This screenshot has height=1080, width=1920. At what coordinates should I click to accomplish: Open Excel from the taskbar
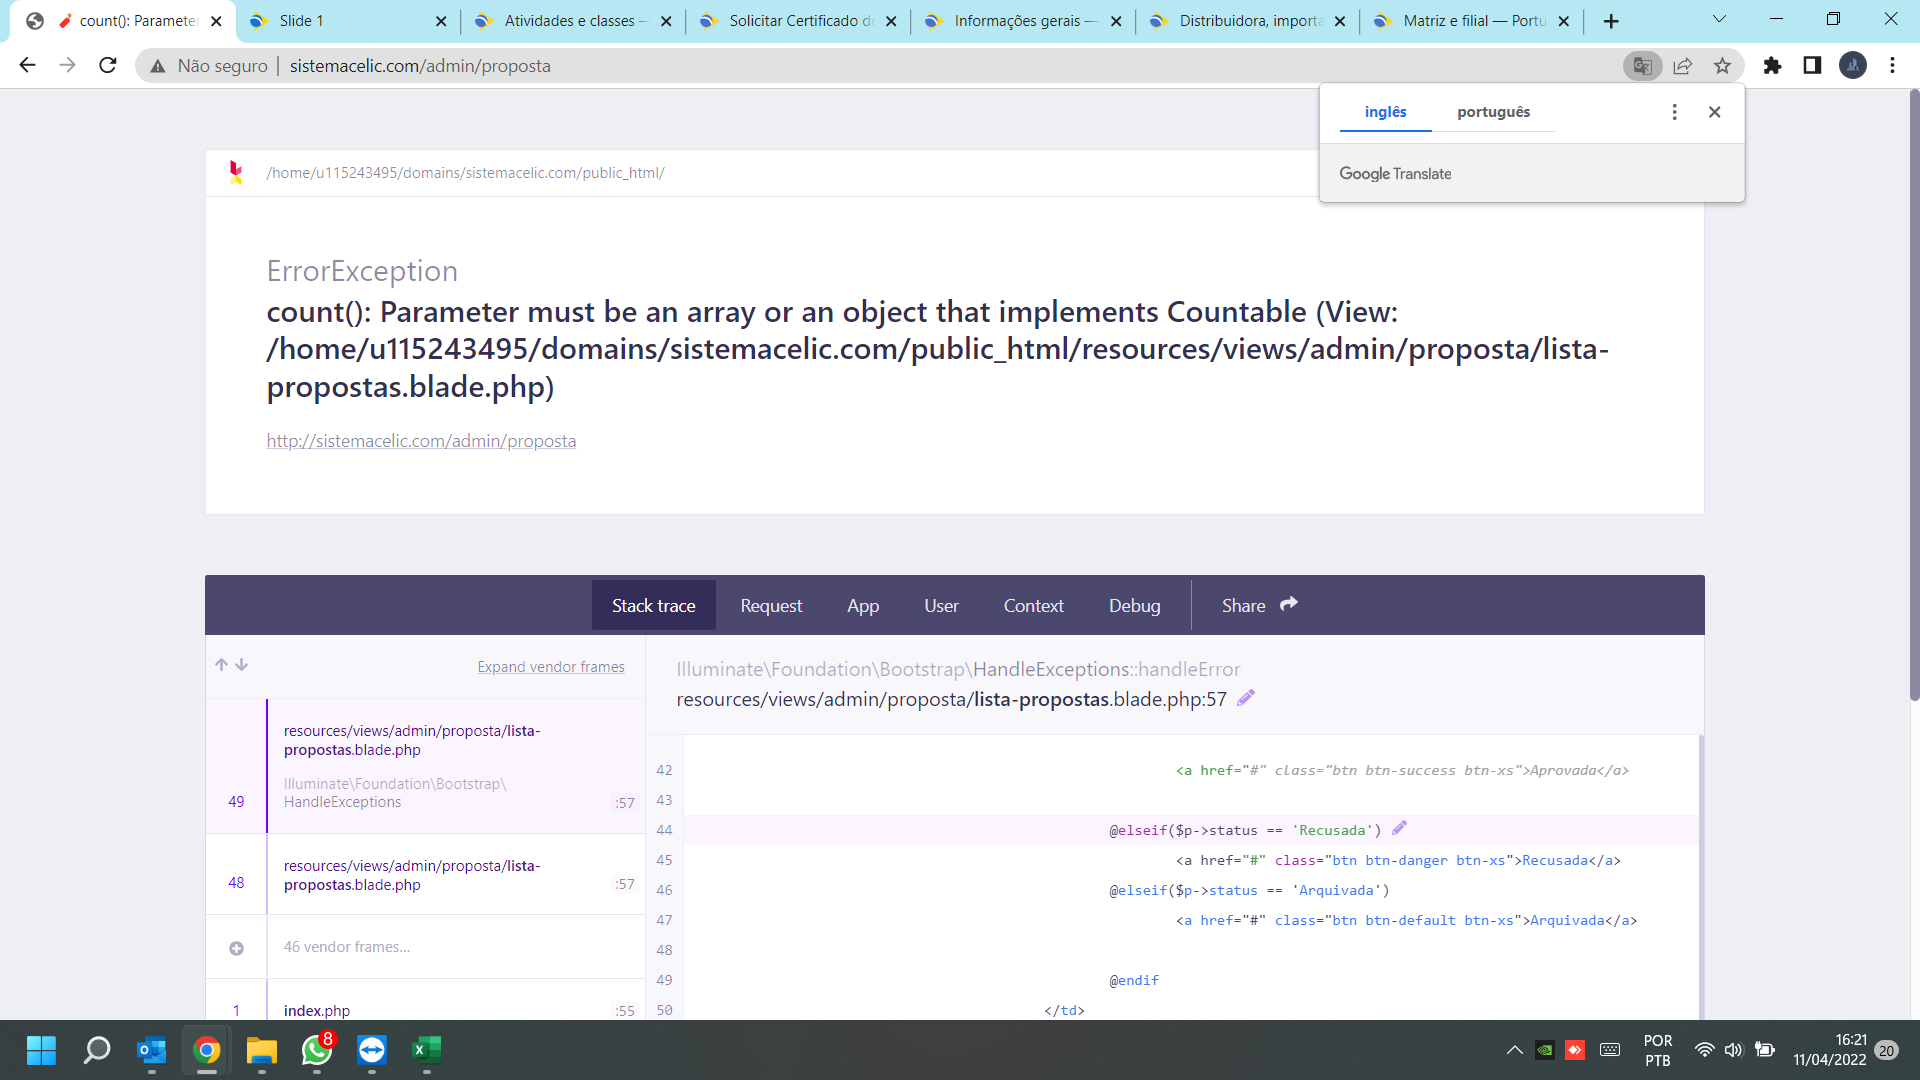click(x=426, y=1051)
